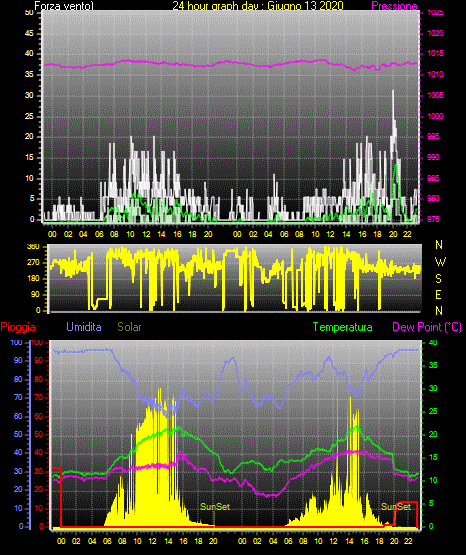Select the olive 'Solar' legend label
The image size is (466, 555).
click(x=129, y=327)
